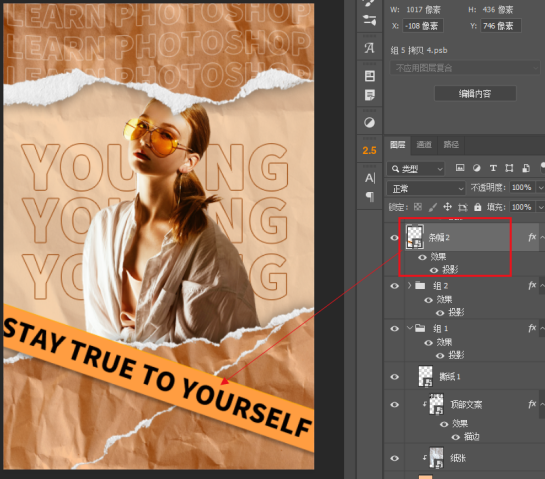Toggle 效果 visibility under 条幅 2
This screenshot has height=479, width=545.
point(422,257)
